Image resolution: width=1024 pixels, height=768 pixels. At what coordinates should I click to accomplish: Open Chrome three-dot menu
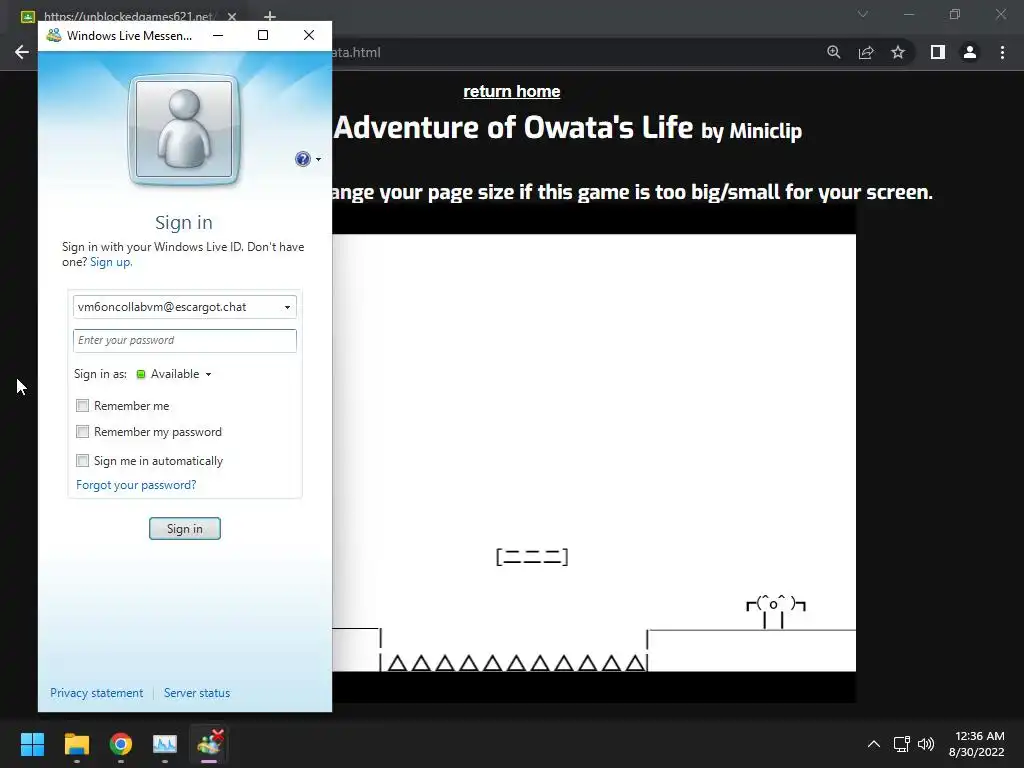[x=1002, y=52]
